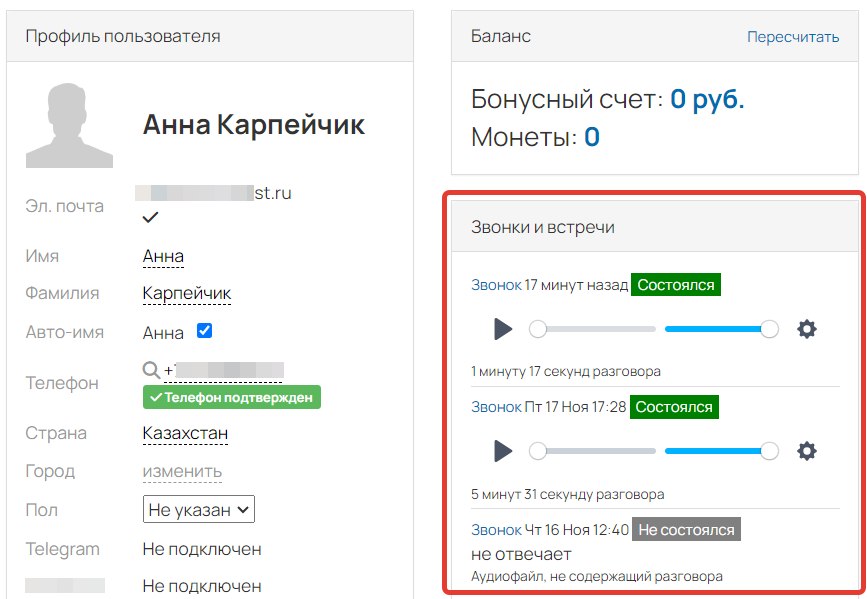Viewport: 867px width, 599px height.
Task: Click the green "Состоялся" status badge
Action: (x=675, y=284)
